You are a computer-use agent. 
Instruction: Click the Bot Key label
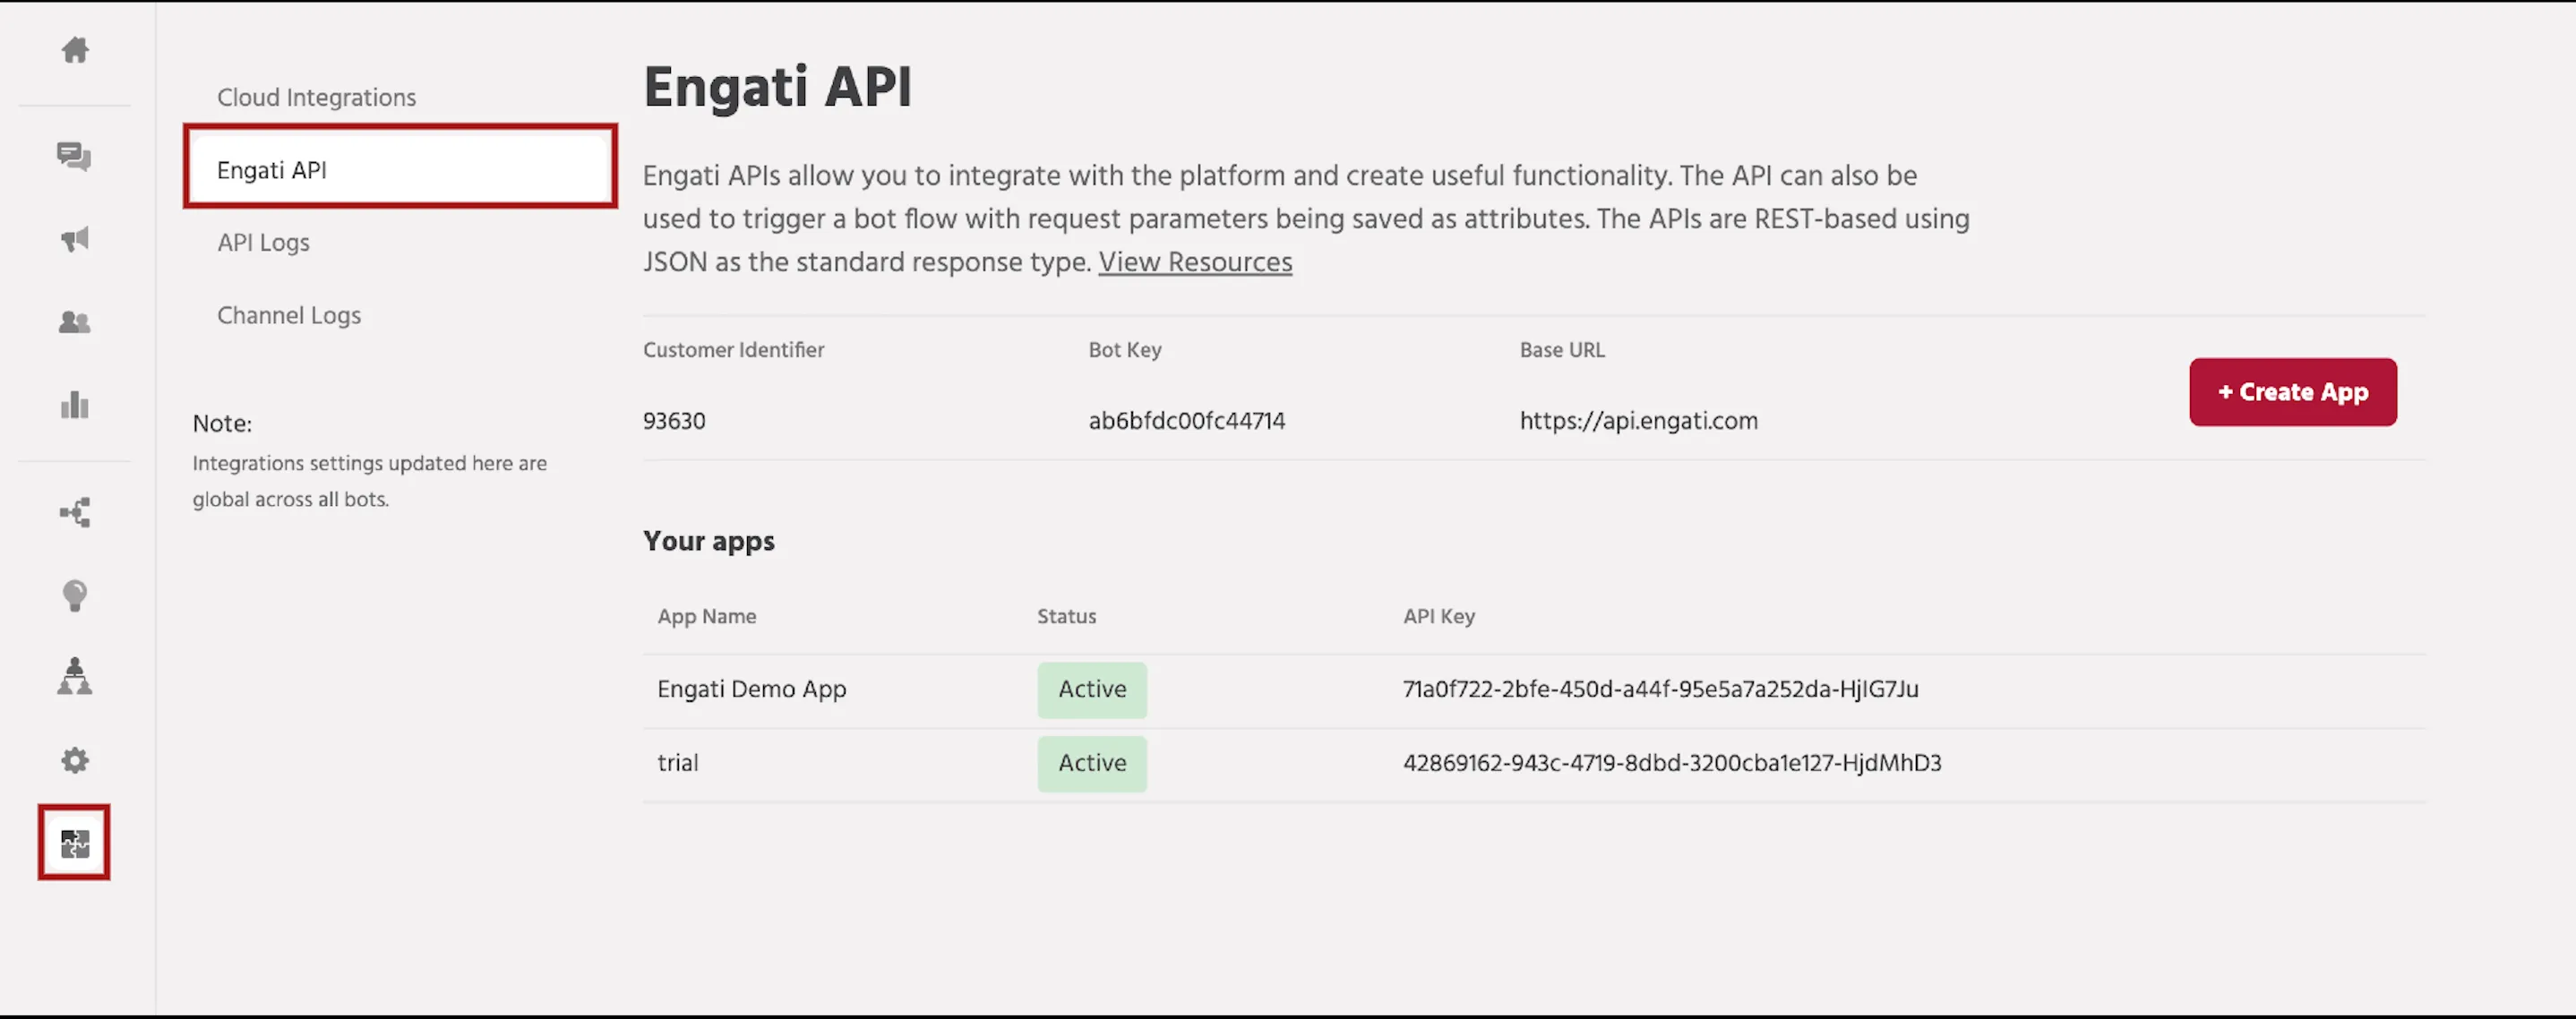1125,350
